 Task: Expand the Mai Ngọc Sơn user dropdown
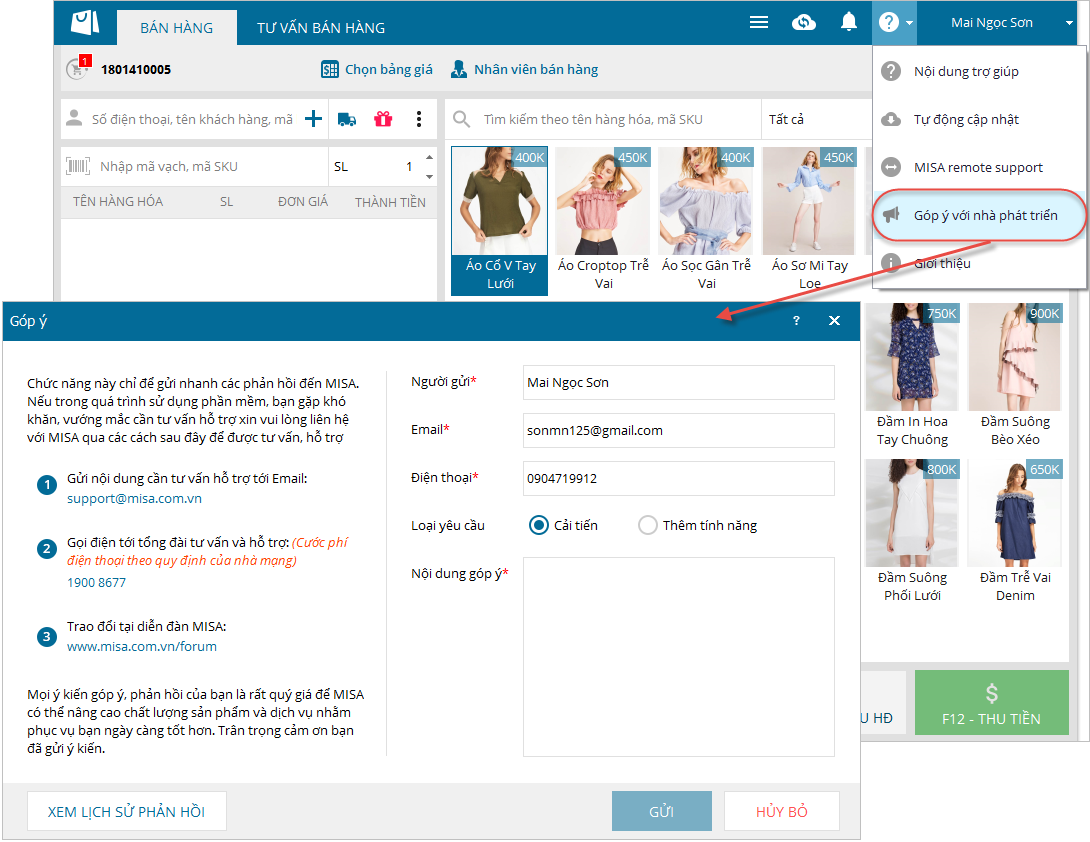[x=1069, y=23]
